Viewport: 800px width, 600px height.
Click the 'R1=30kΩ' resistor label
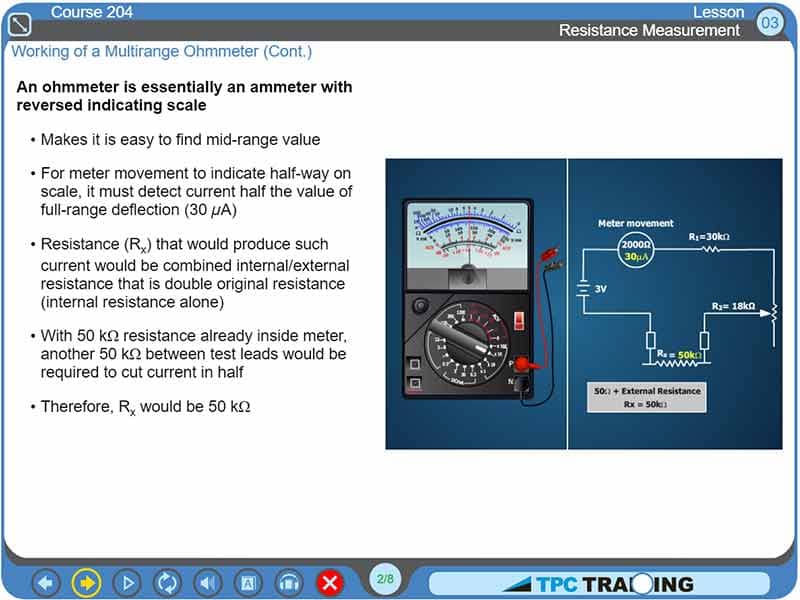709,237
